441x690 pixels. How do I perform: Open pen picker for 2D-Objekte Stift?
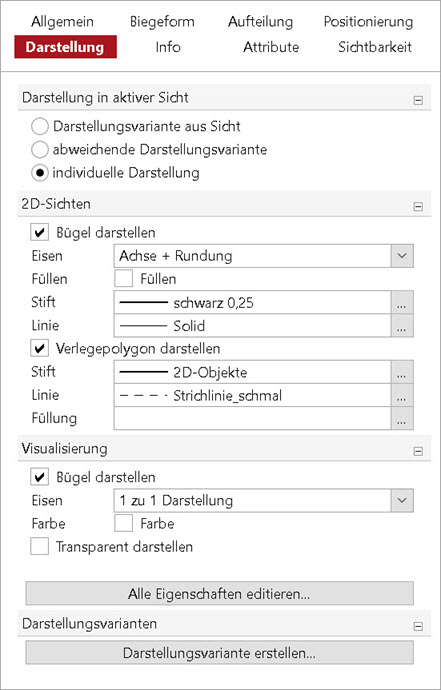pyautogui.click(x=402, y=372)
